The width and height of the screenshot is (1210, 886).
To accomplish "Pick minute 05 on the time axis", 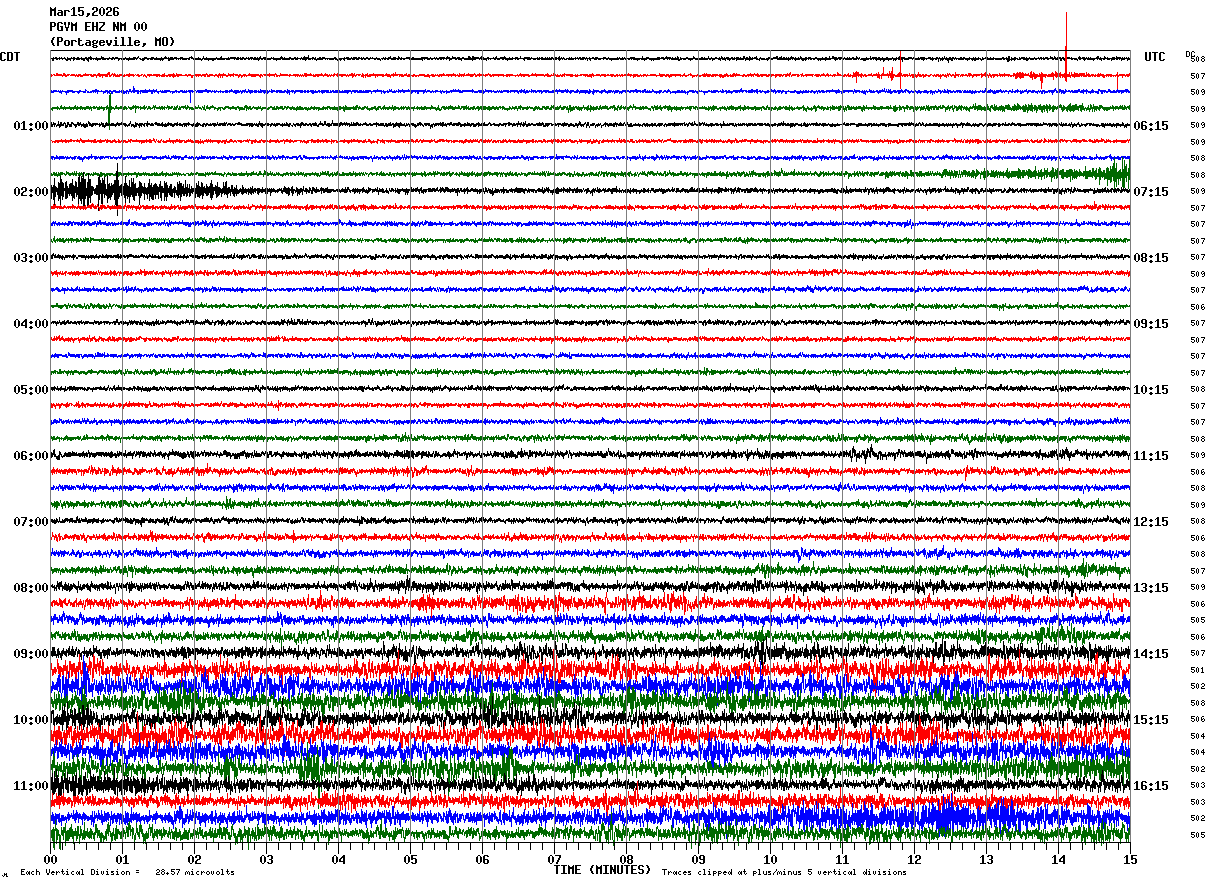I will click(x=411, y=859).
